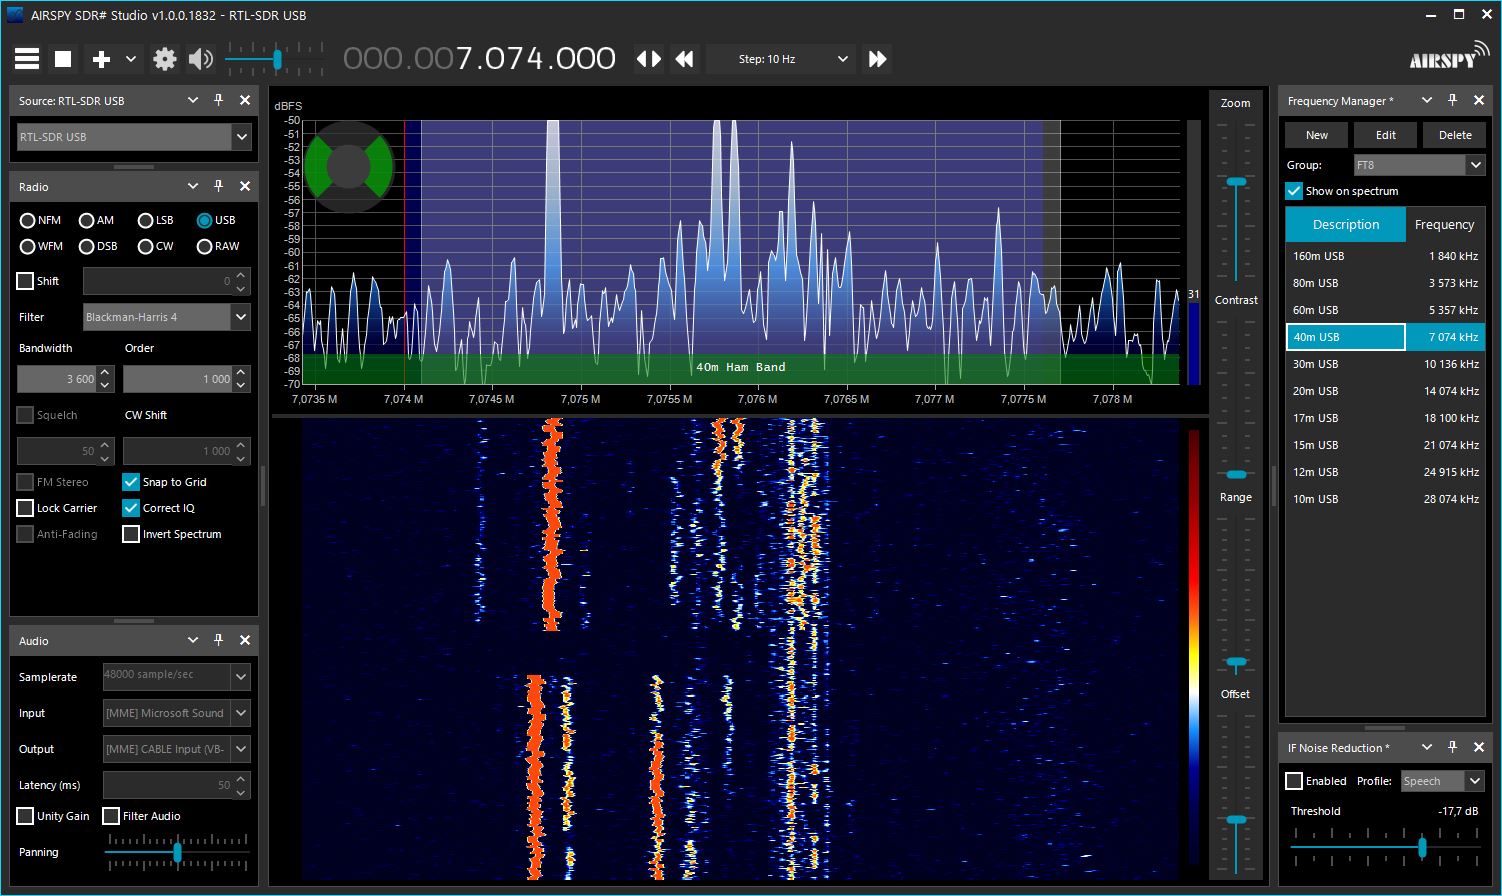Step frequency down with the rewind icon
The height and width of the screenshot is (896, 1502).
685,59
